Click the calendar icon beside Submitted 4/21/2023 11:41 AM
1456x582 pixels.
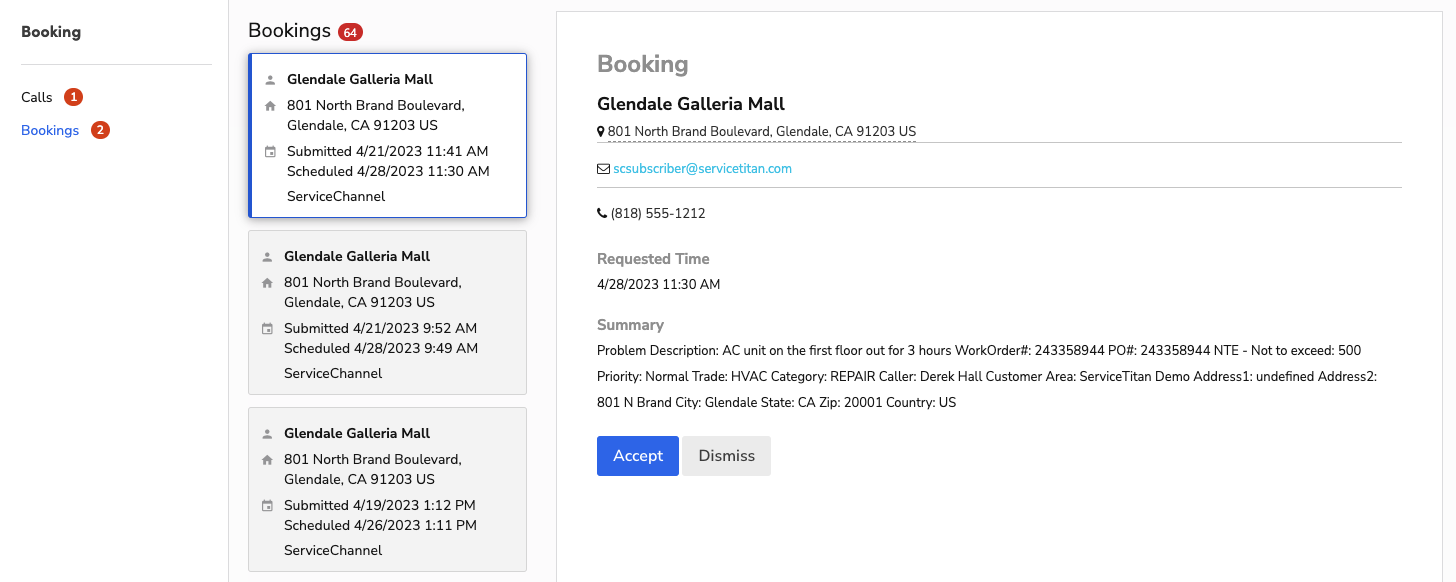(268, 150)
